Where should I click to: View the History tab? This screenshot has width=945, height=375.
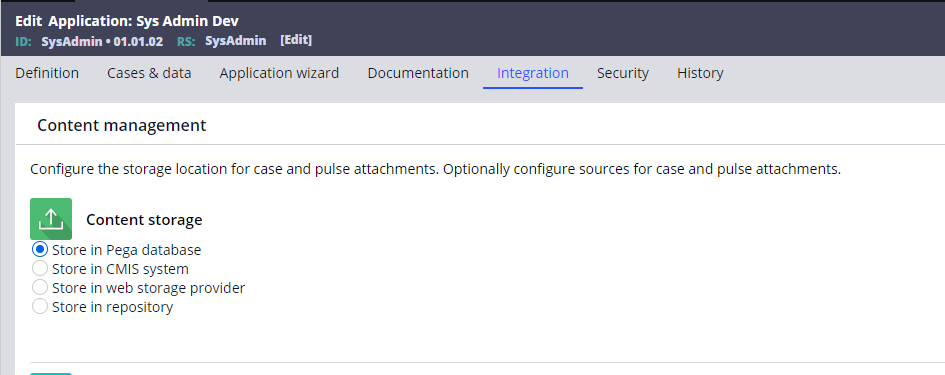coord(700,73)
